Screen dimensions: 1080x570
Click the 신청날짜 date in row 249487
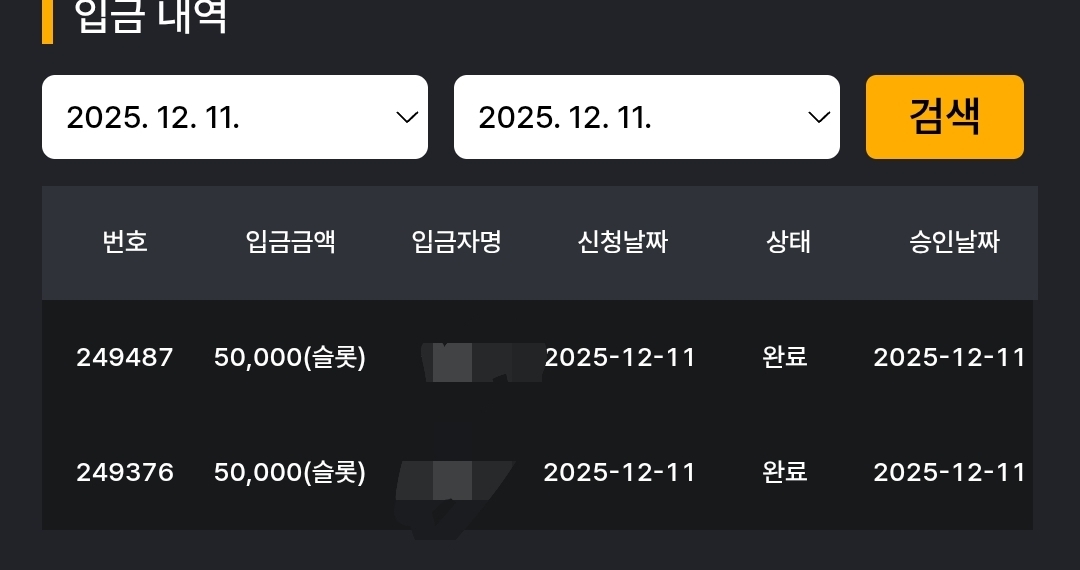click(620, 357)
